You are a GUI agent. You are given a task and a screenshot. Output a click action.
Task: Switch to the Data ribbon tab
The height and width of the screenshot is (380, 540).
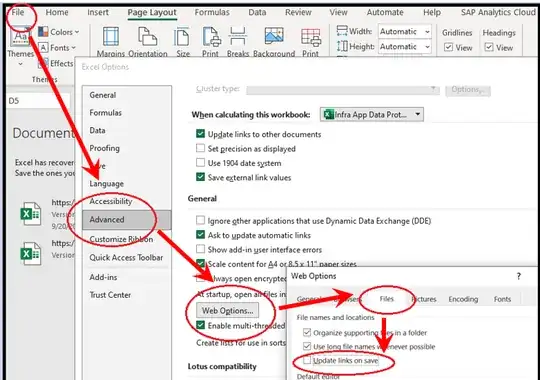[x=257, y=12]
